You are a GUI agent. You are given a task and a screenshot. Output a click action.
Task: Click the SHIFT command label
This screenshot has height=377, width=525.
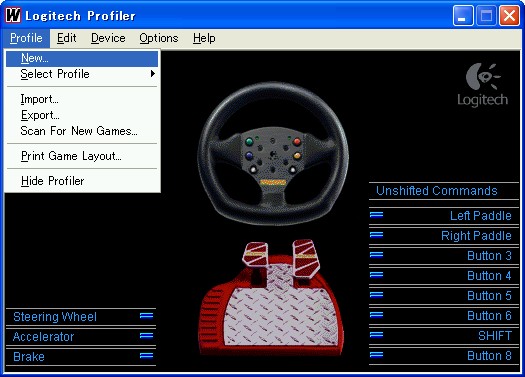point(495,336)
